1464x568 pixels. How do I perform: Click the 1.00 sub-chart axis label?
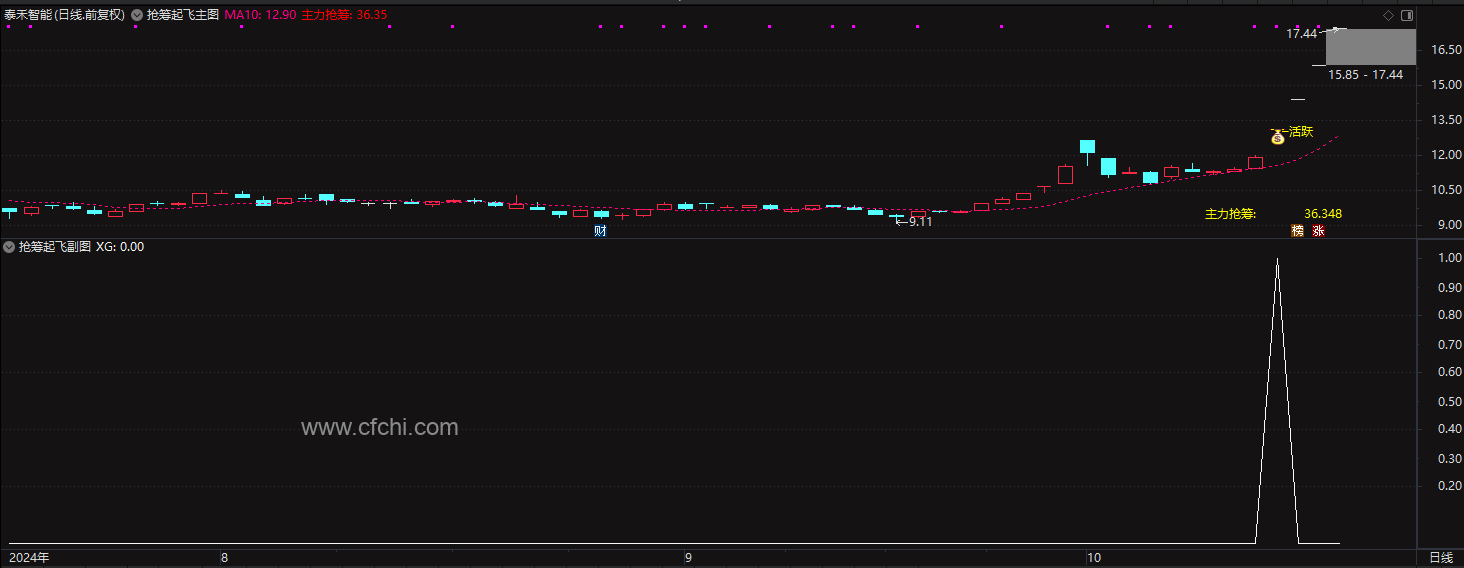tap(1449, 258)
